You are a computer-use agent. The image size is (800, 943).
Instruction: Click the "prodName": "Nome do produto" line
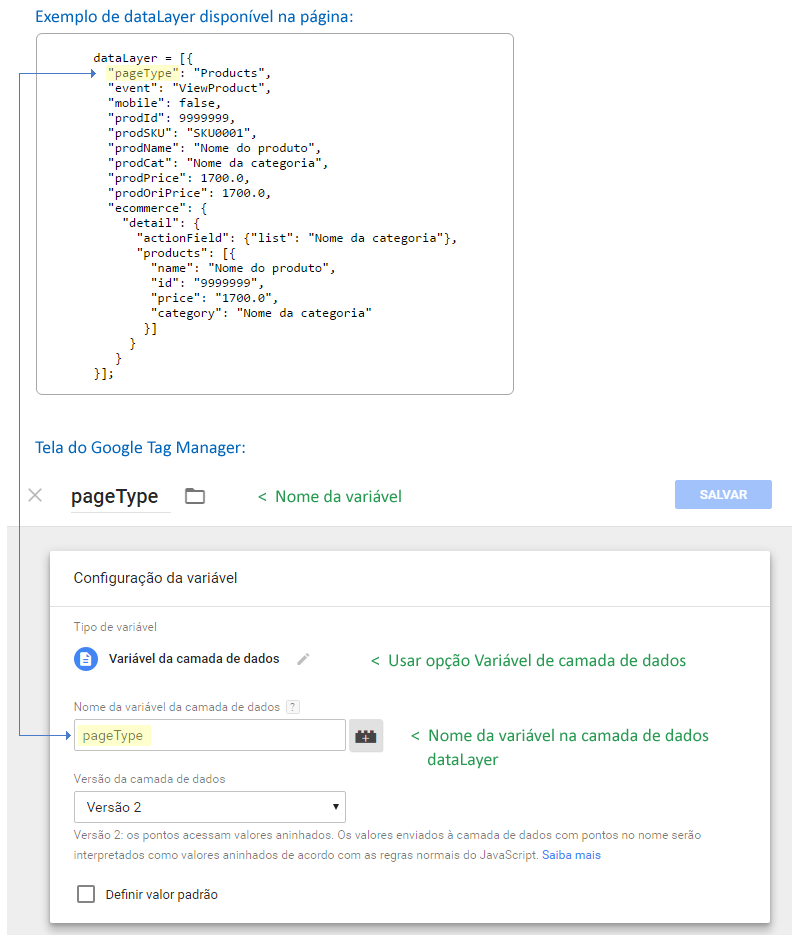[215, 149]
